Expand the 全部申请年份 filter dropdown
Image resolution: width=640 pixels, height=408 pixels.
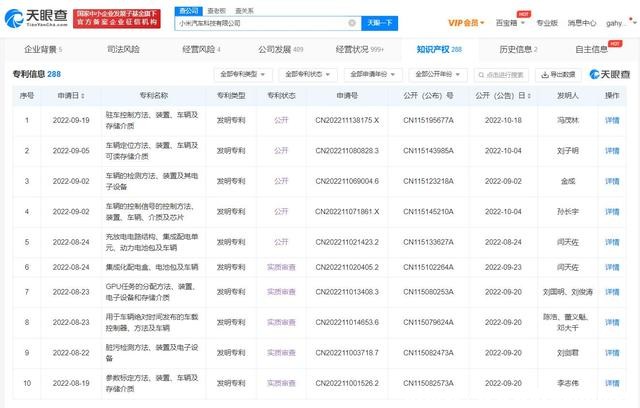pos(373,74)
